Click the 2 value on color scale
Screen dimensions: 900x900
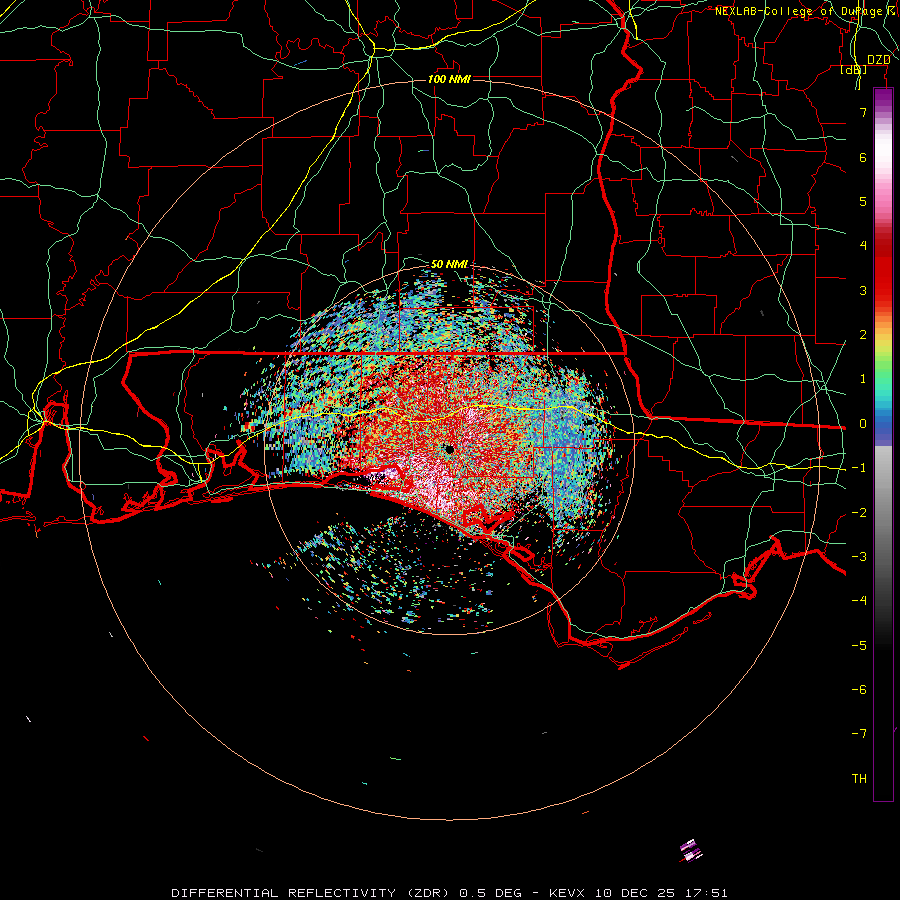[x=863, y=335]
